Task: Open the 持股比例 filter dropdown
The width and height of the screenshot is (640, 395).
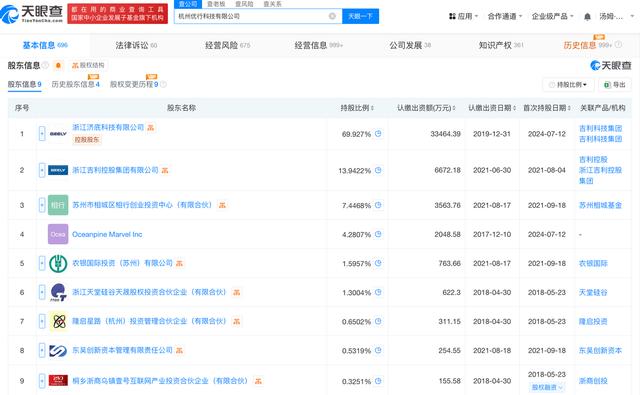Action: click(569, 84)
